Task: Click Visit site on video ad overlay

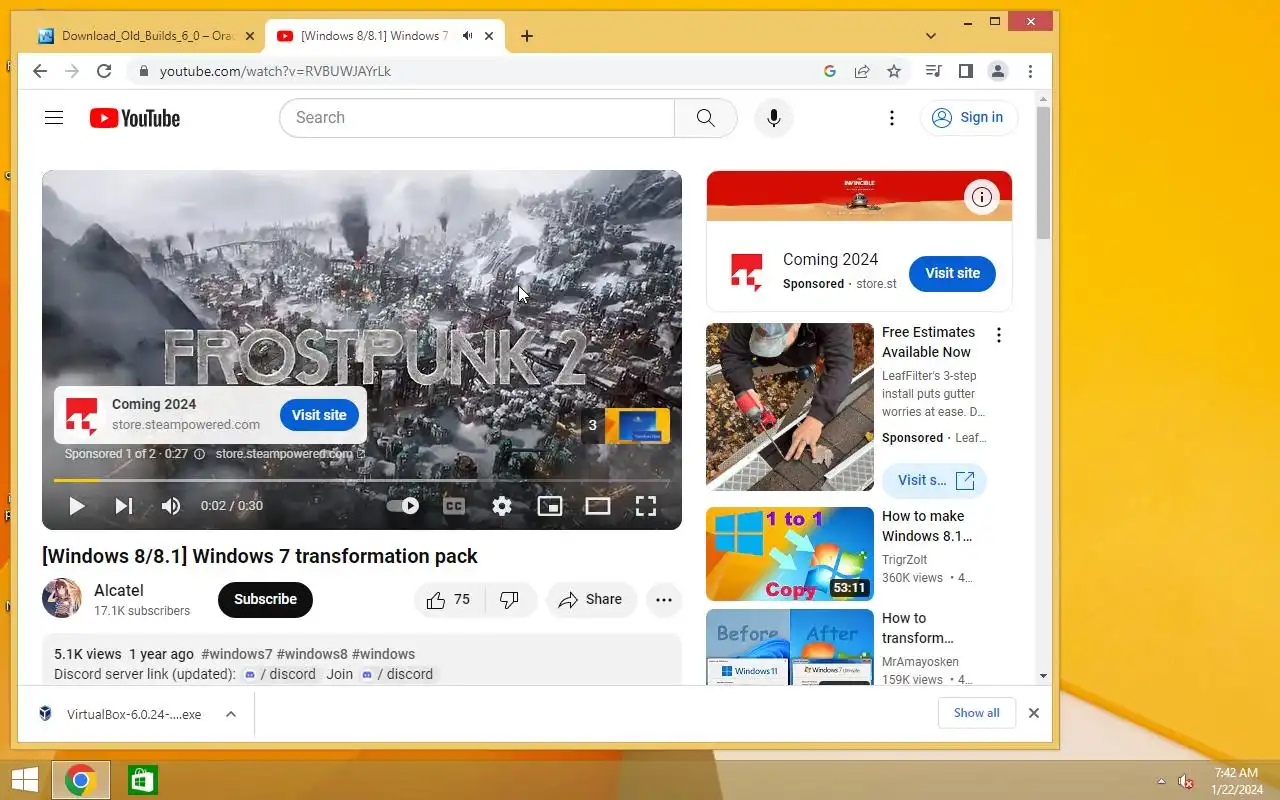Action: pyautogui.click(x=319, y=415)
